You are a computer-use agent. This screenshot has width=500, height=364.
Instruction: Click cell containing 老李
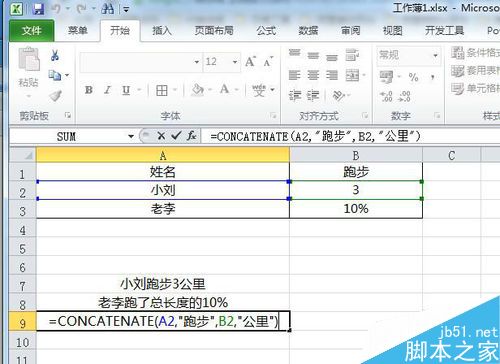coord(163,209)
